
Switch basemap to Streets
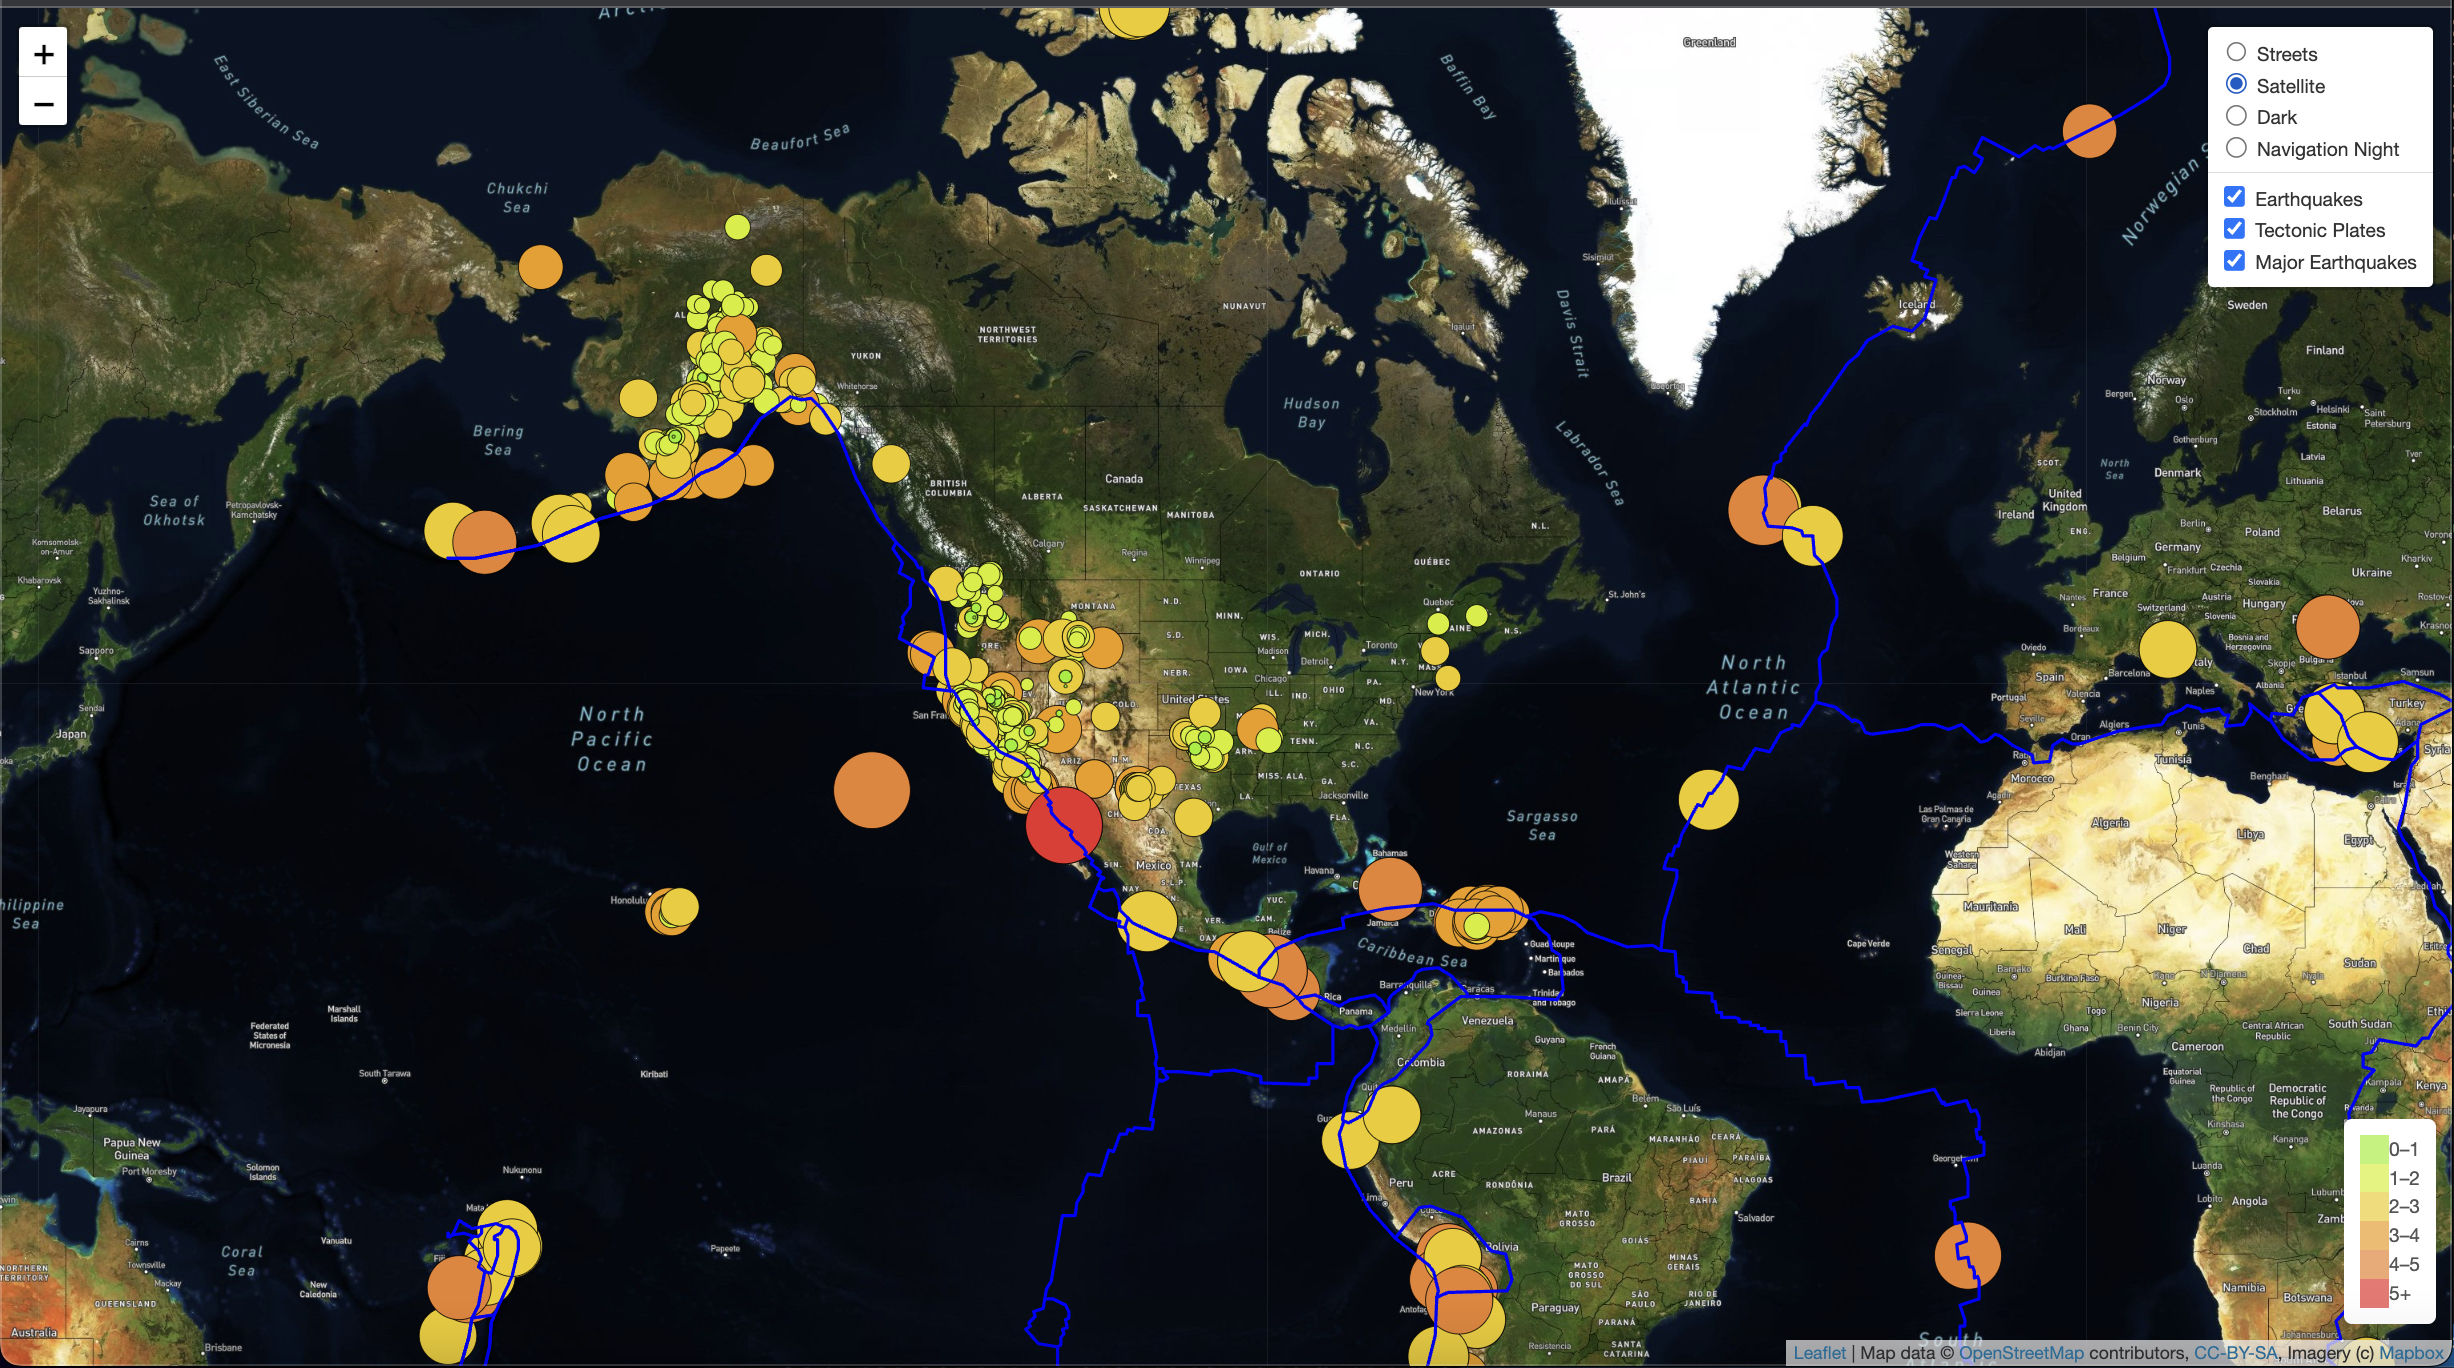(x=2237, y=53)
